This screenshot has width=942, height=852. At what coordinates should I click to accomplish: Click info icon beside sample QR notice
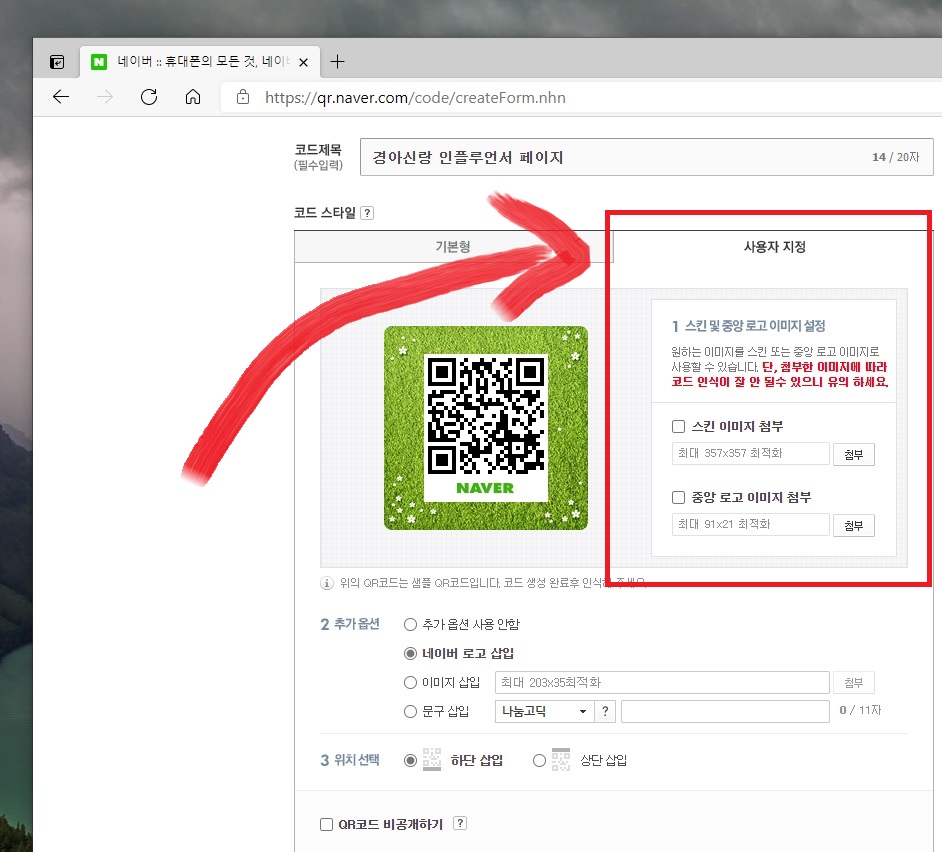click(327, 583)
